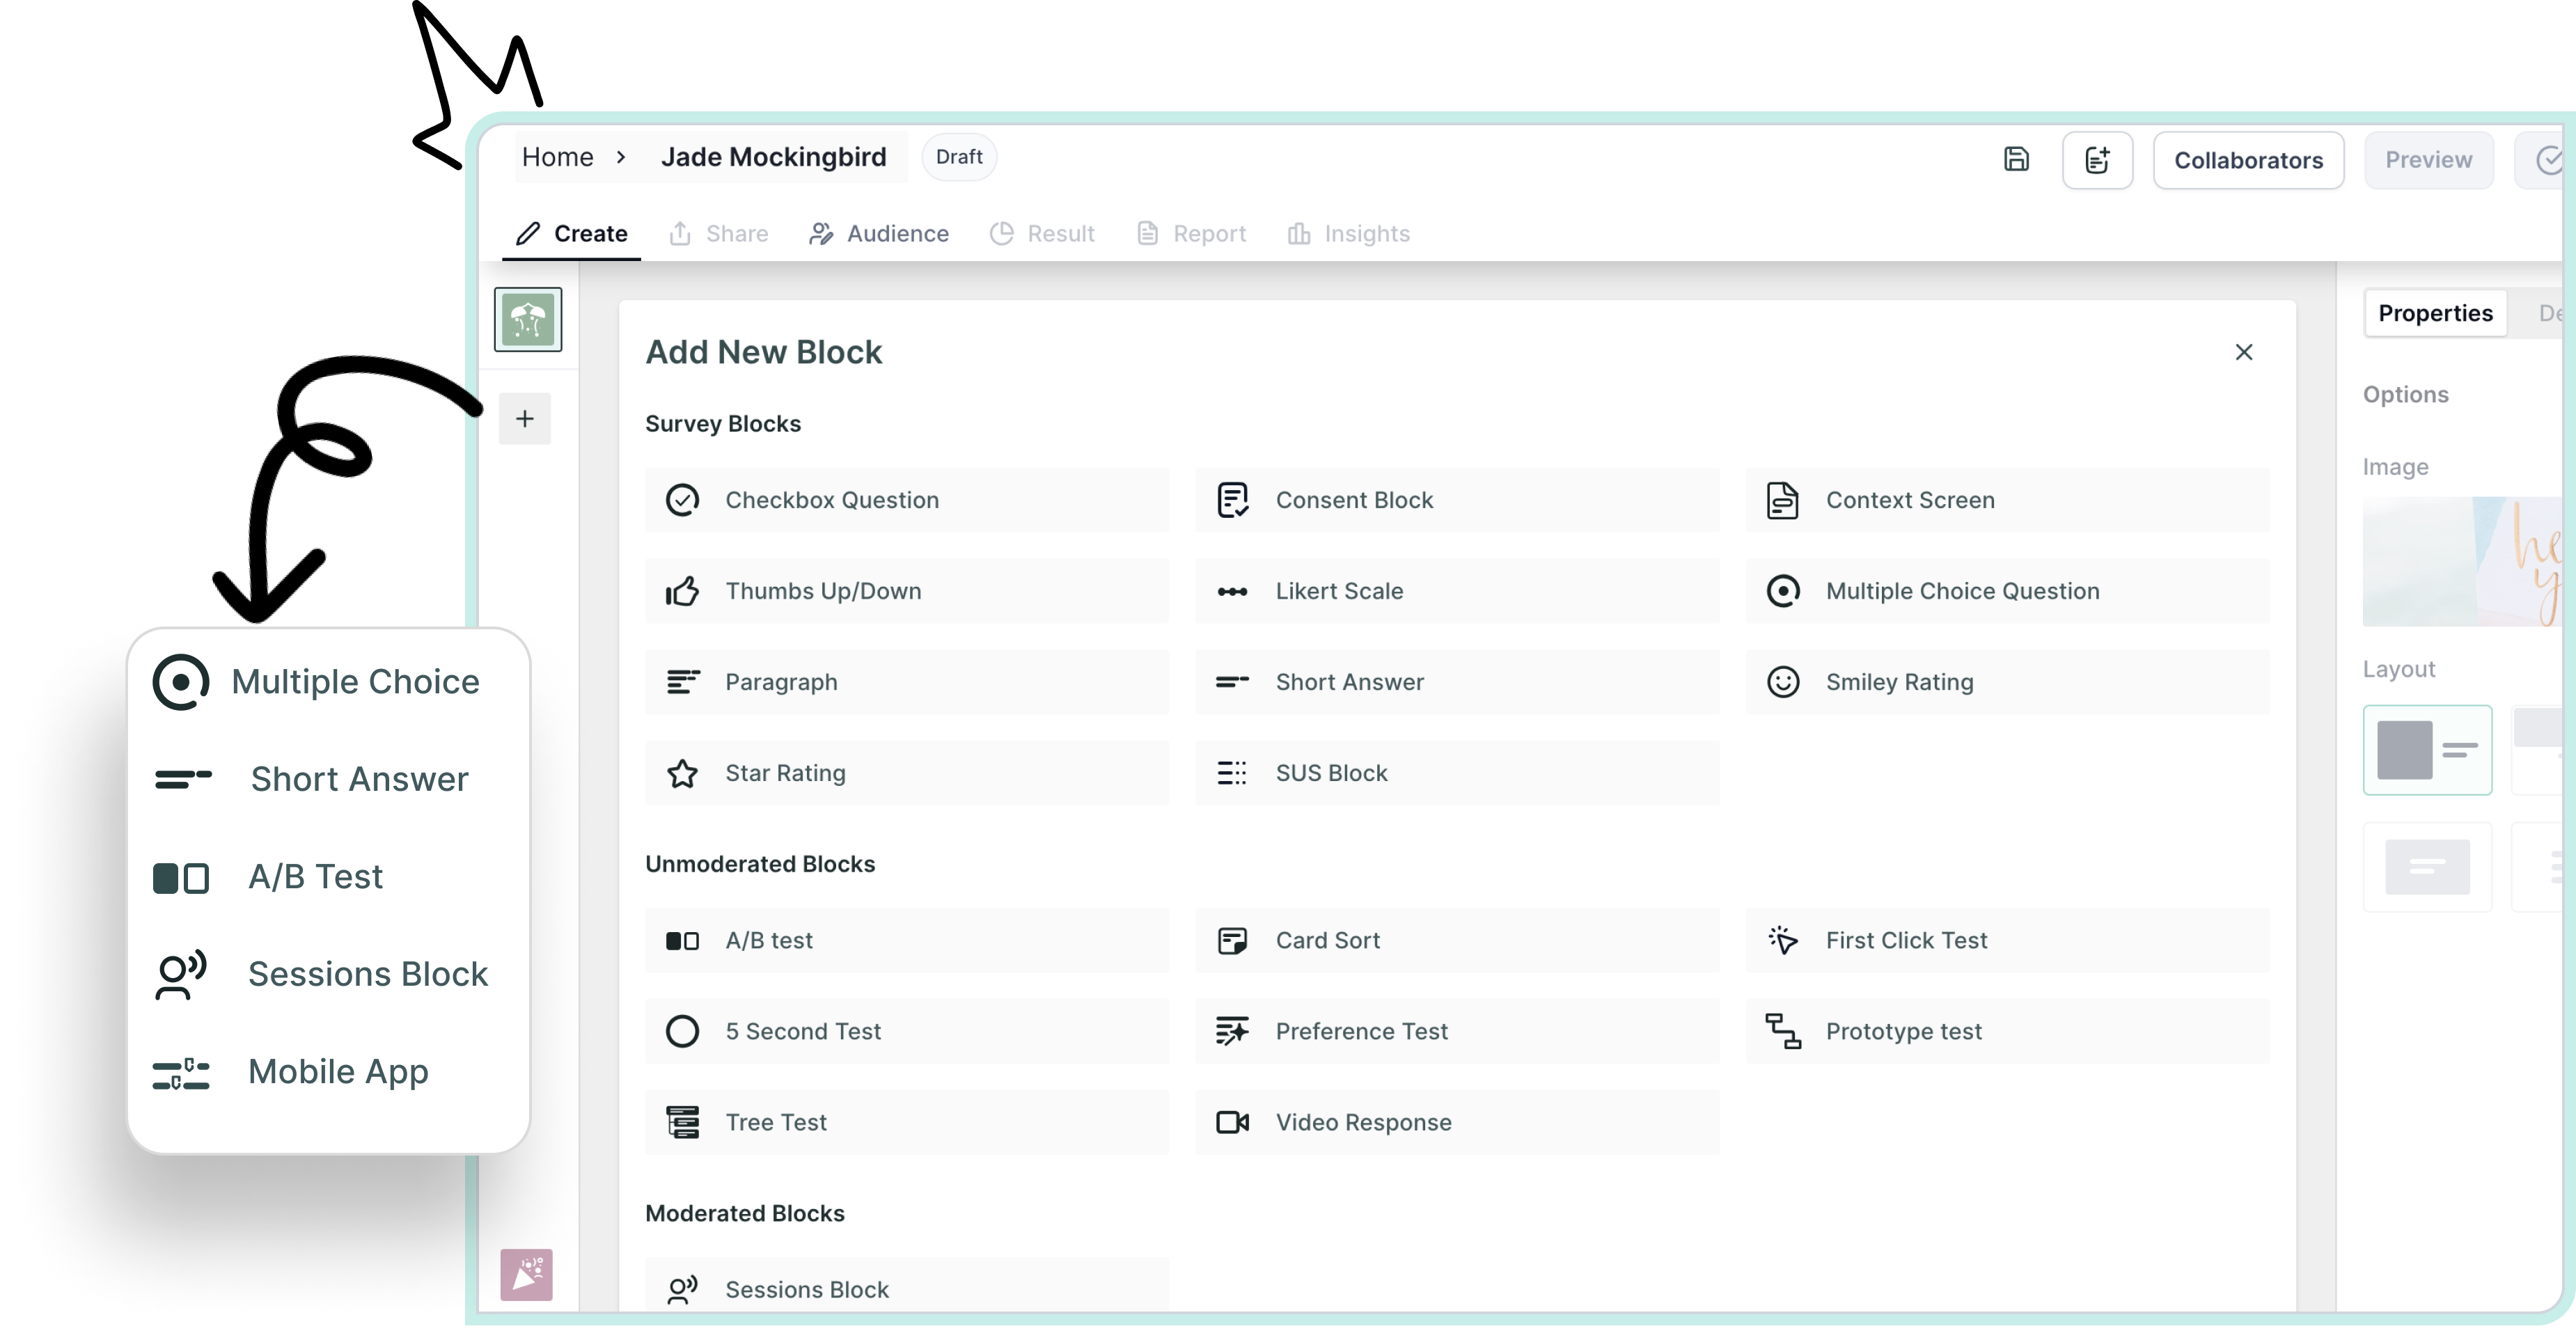
Task: Select the pink thank-you block thumbnail
Action: tap(526, 1275)
